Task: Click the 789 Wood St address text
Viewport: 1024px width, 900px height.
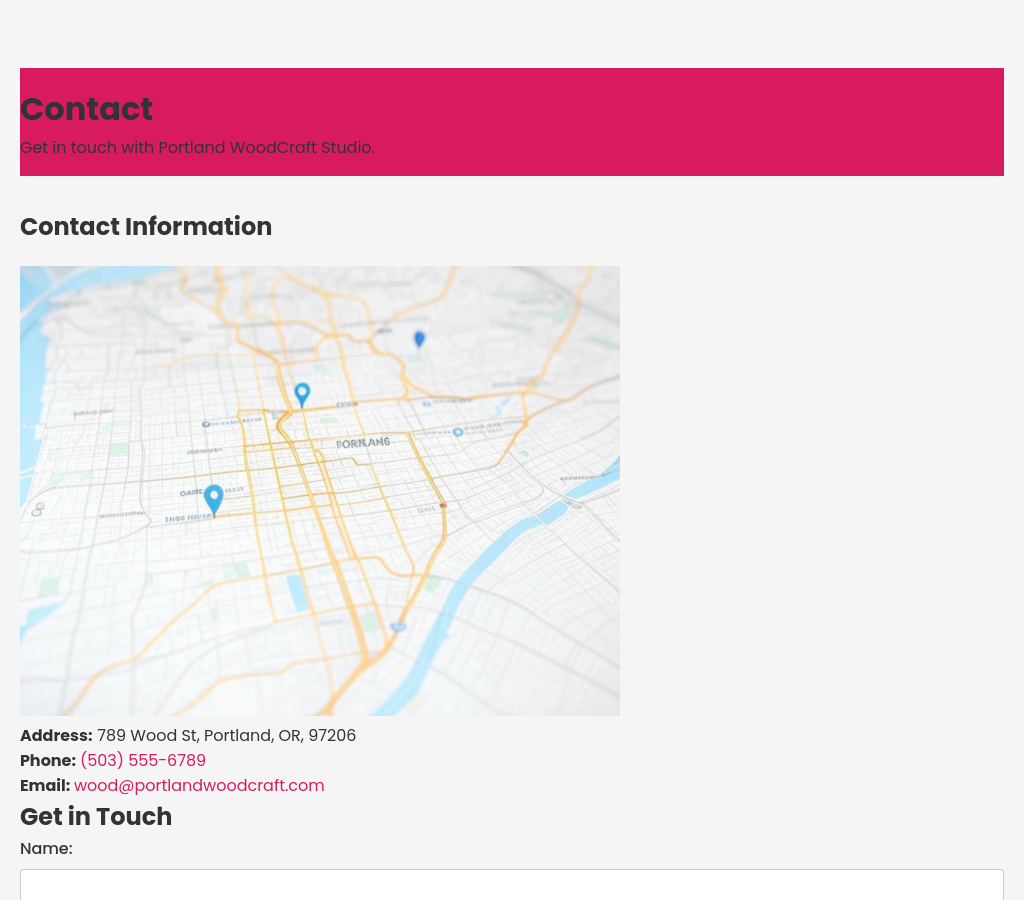Action: pyautogui.click(x=226, y=736)
